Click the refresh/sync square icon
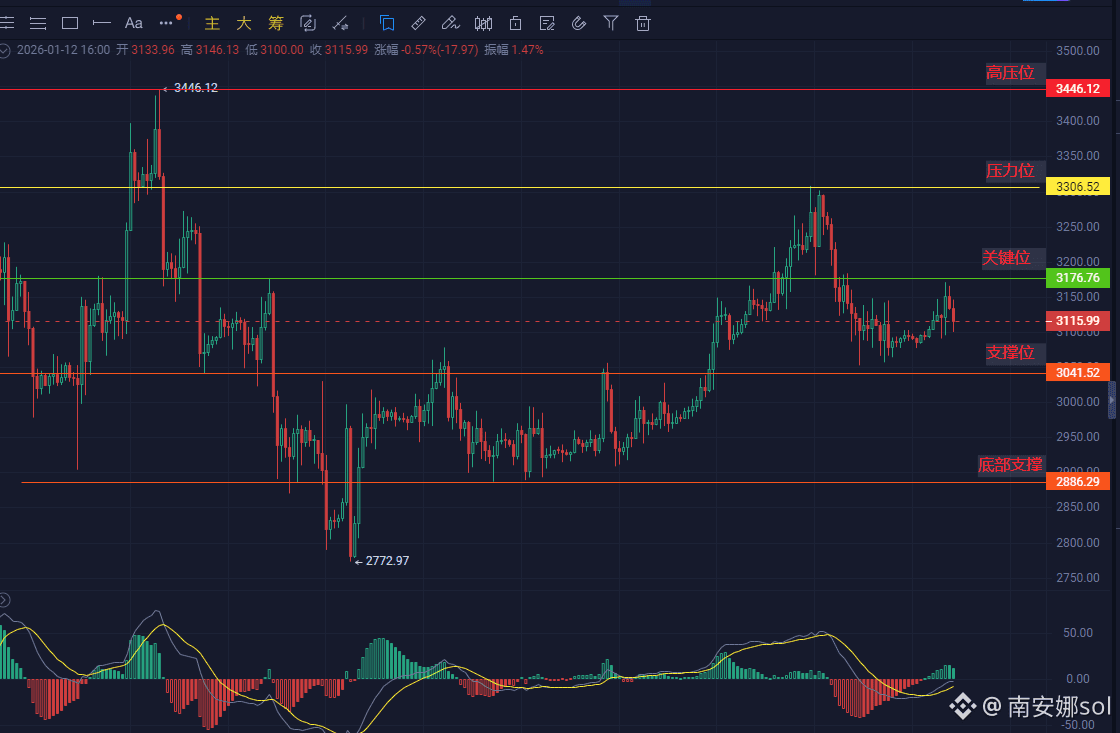Image resolution: width=1120 pixels, height=733 pixels. click(308, 24)
